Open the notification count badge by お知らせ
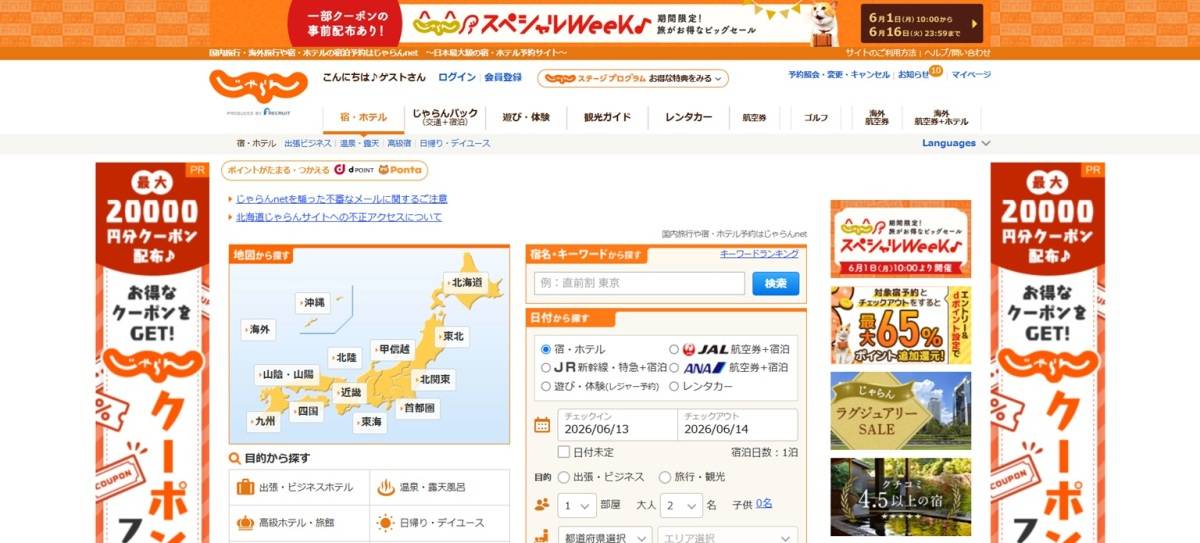1200x543 pixels. tap(936, 70)
